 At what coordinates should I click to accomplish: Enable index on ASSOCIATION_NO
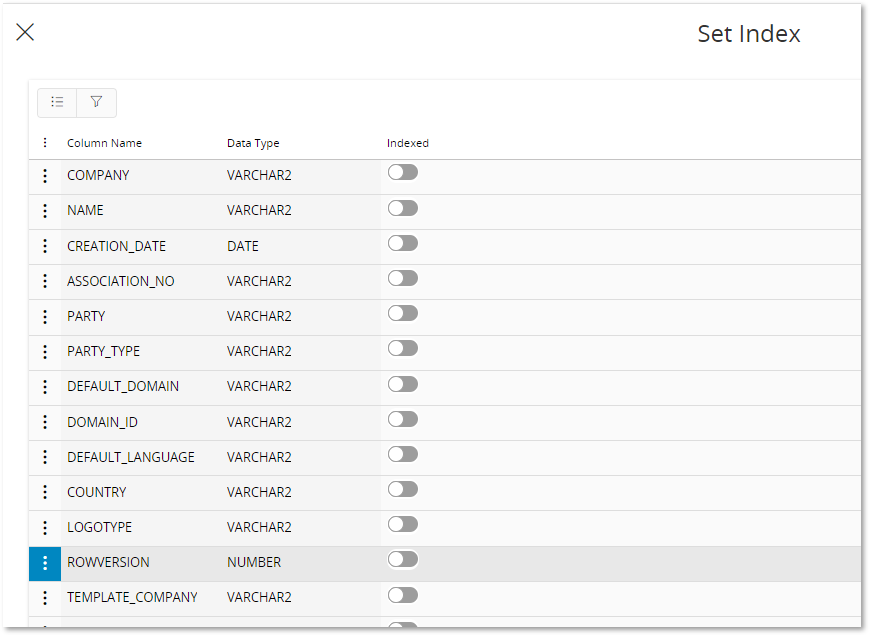tap(403, 278)
